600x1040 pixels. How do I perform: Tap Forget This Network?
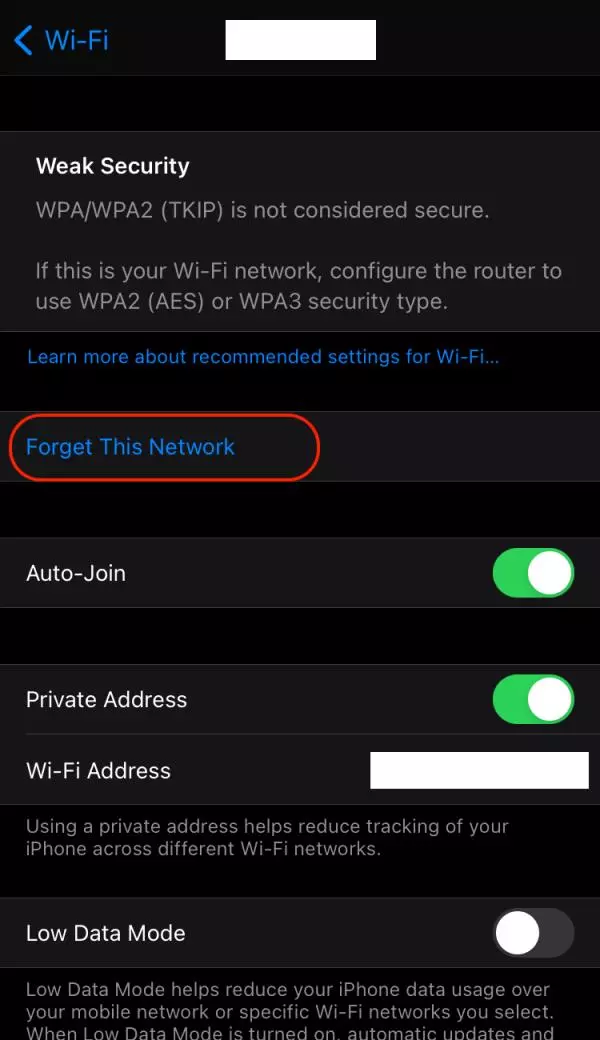[x=131, y=446]
